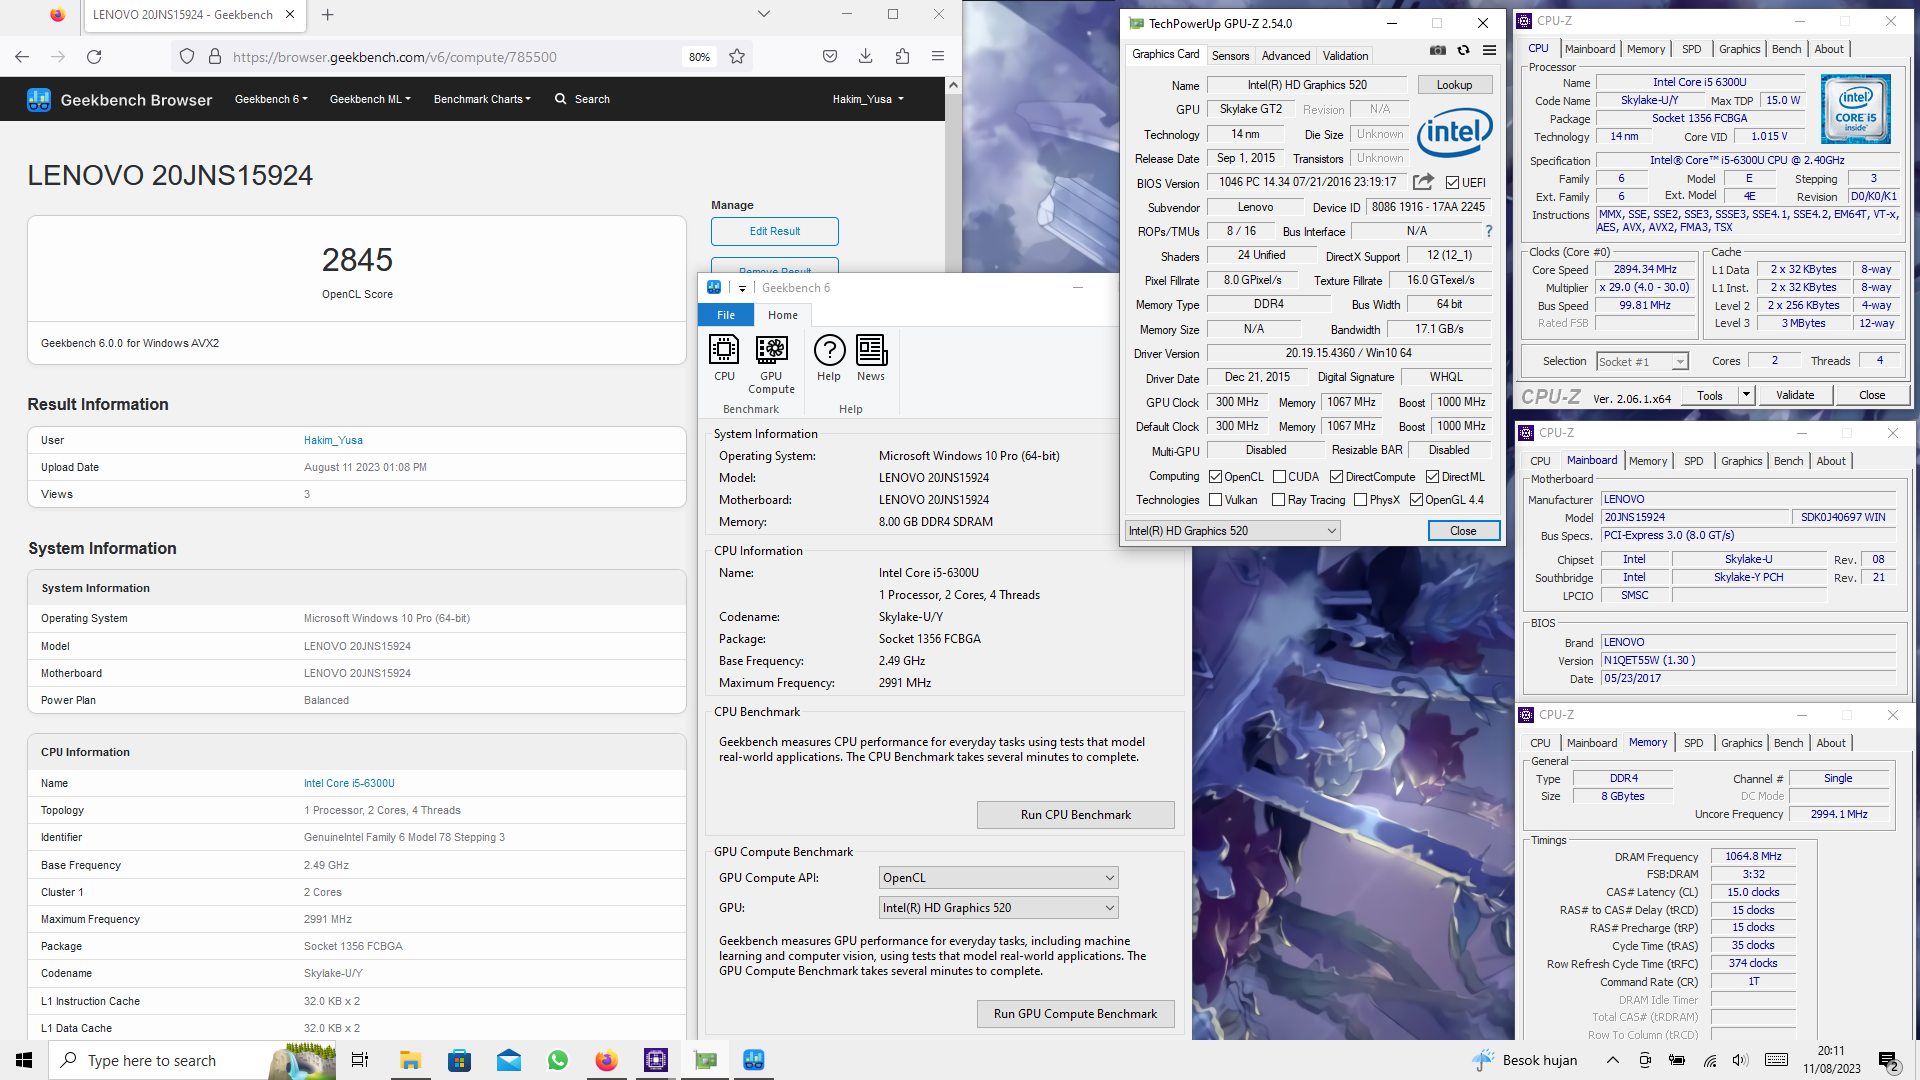Open the GPU-Z graphics card selector dropdown
Image resolution: width=1920 pixels, height=1080 pixels.
(1232, 531)
